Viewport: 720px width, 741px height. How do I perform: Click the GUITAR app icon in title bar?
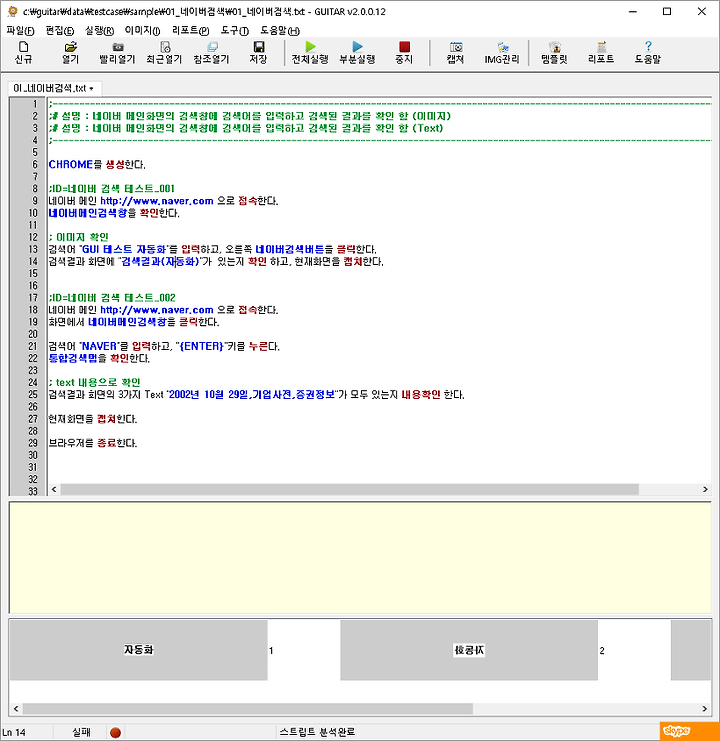coord(13,11)
